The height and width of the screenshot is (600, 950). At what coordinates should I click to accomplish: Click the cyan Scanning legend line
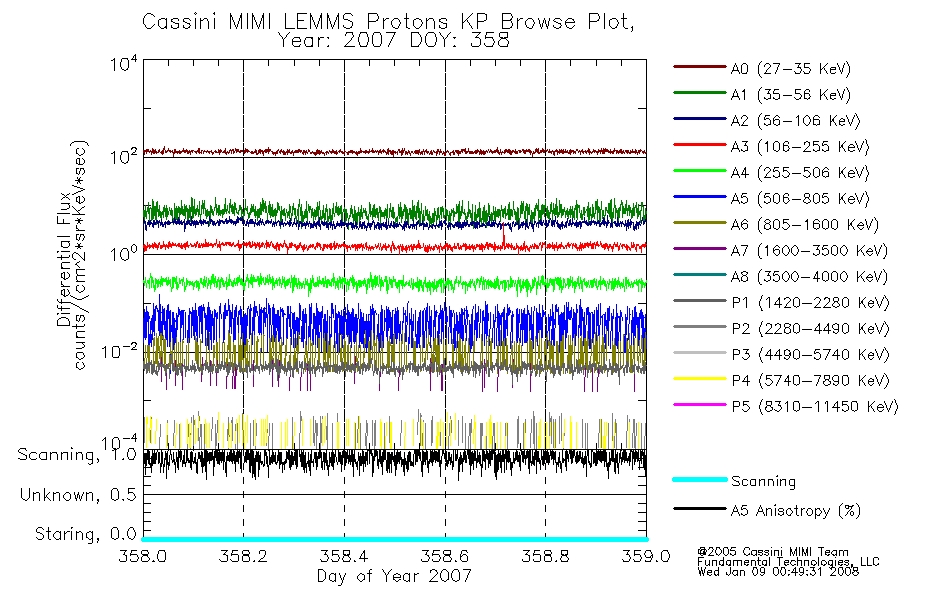[x=700, y=479]
